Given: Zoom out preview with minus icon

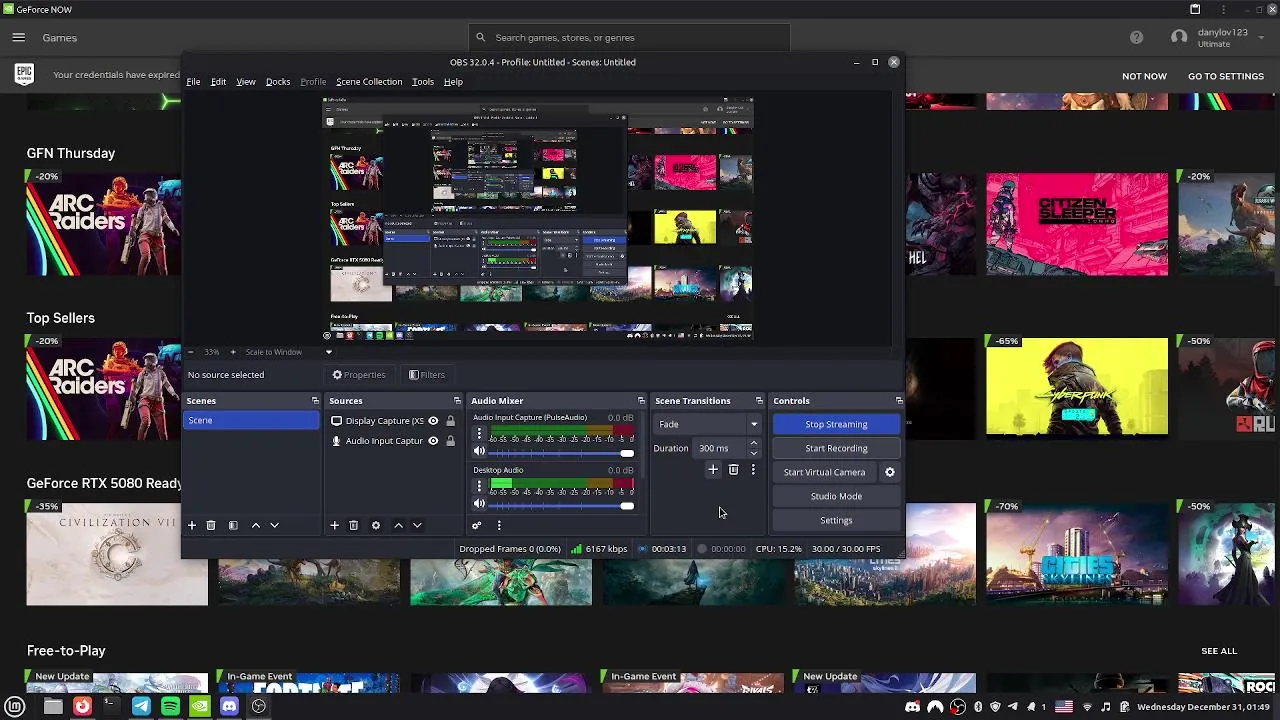Looking at the screenshot, I should point(191,352).
